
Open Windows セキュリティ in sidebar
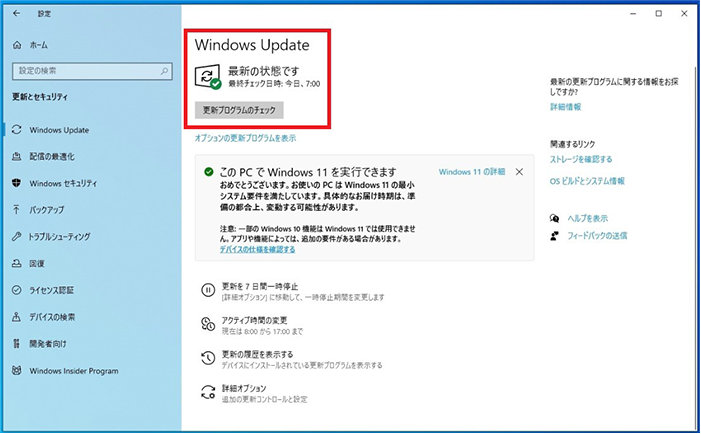coord(63,183)
